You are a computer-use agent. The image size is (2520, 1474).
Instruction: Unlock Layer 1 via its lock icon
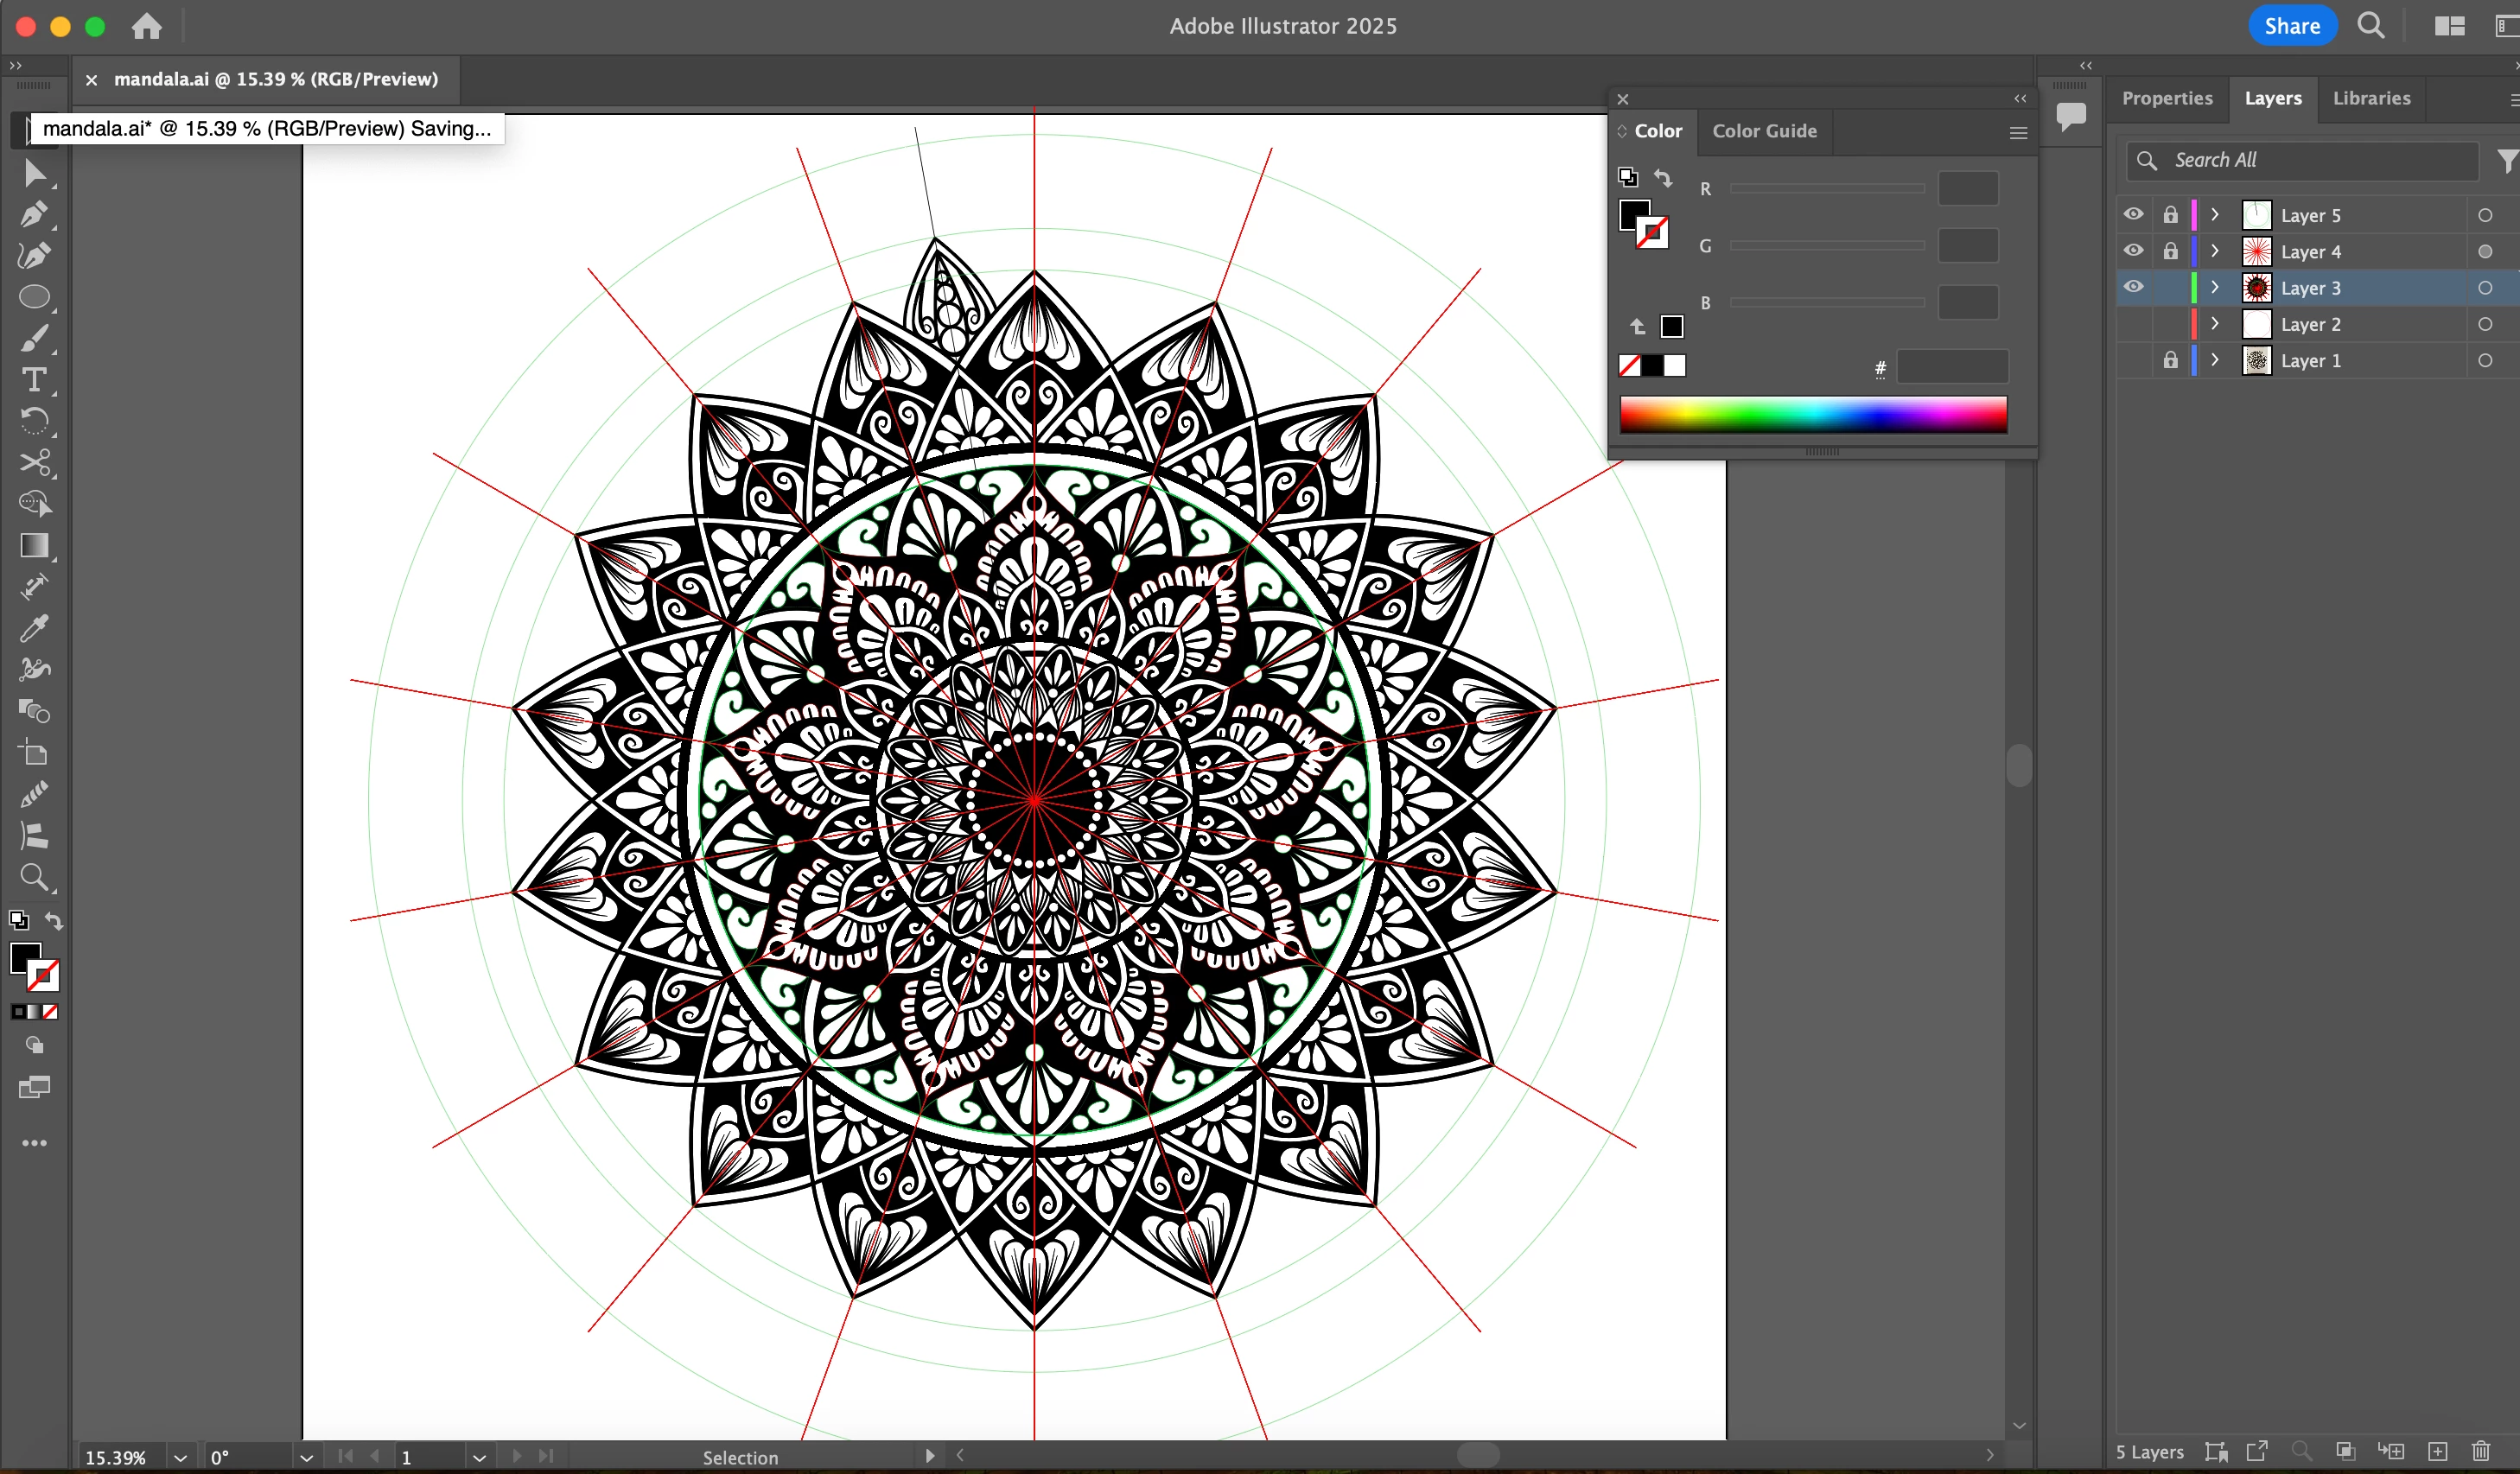(x=2170, y=360)
